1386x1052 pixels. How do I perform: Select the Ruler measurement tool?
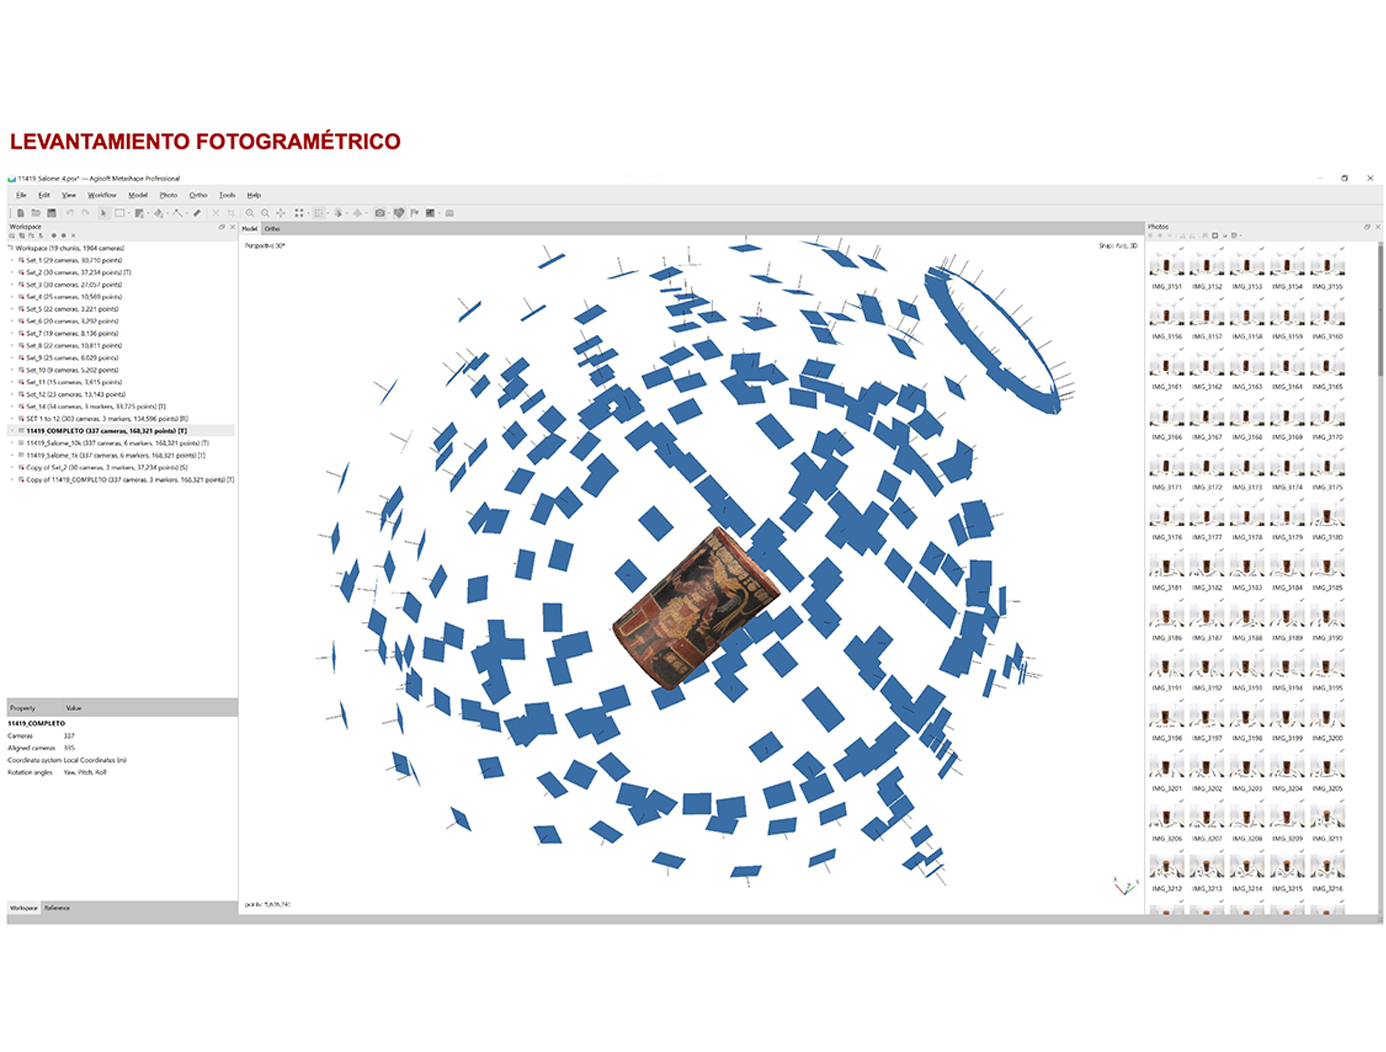[x=197, y=213]
